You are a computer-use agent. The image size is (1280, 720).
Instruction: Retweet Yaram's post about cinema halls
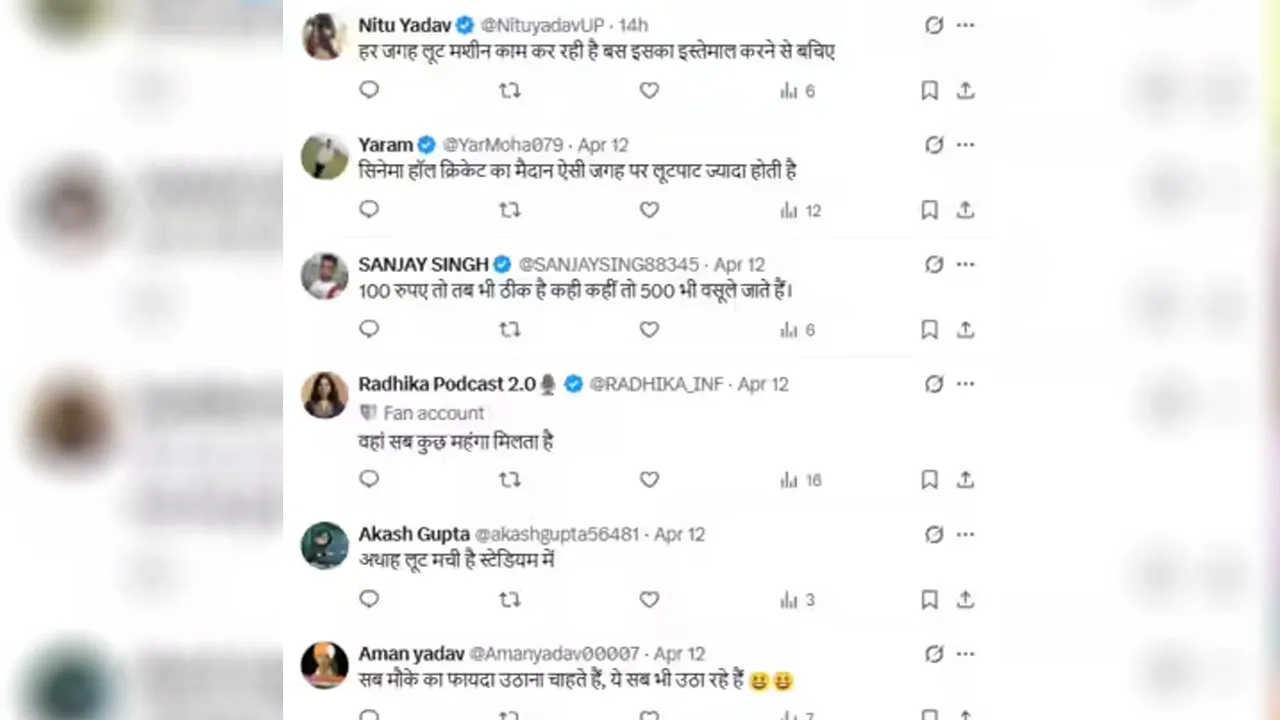pyautogui.click(x=509, y=210)
